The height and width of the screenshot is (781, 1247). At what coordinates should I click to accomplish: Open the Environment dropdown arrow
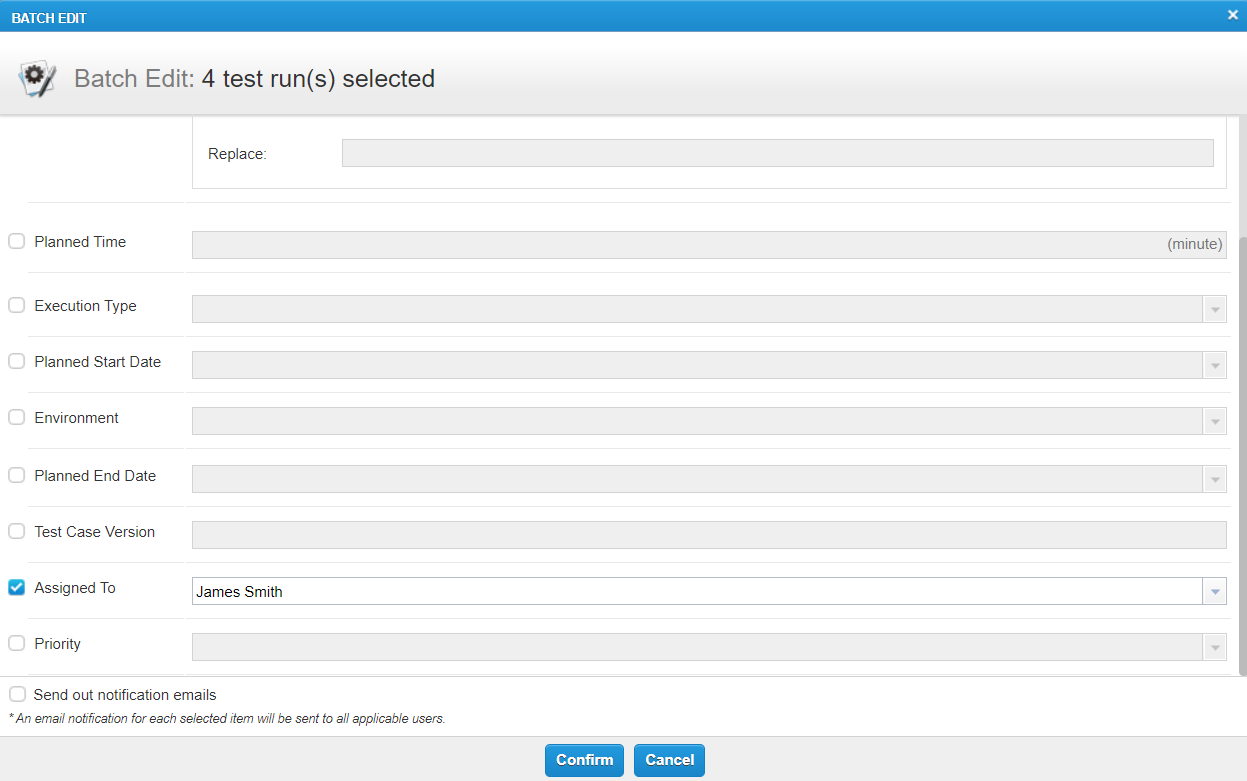click(x=1215, y=422)
